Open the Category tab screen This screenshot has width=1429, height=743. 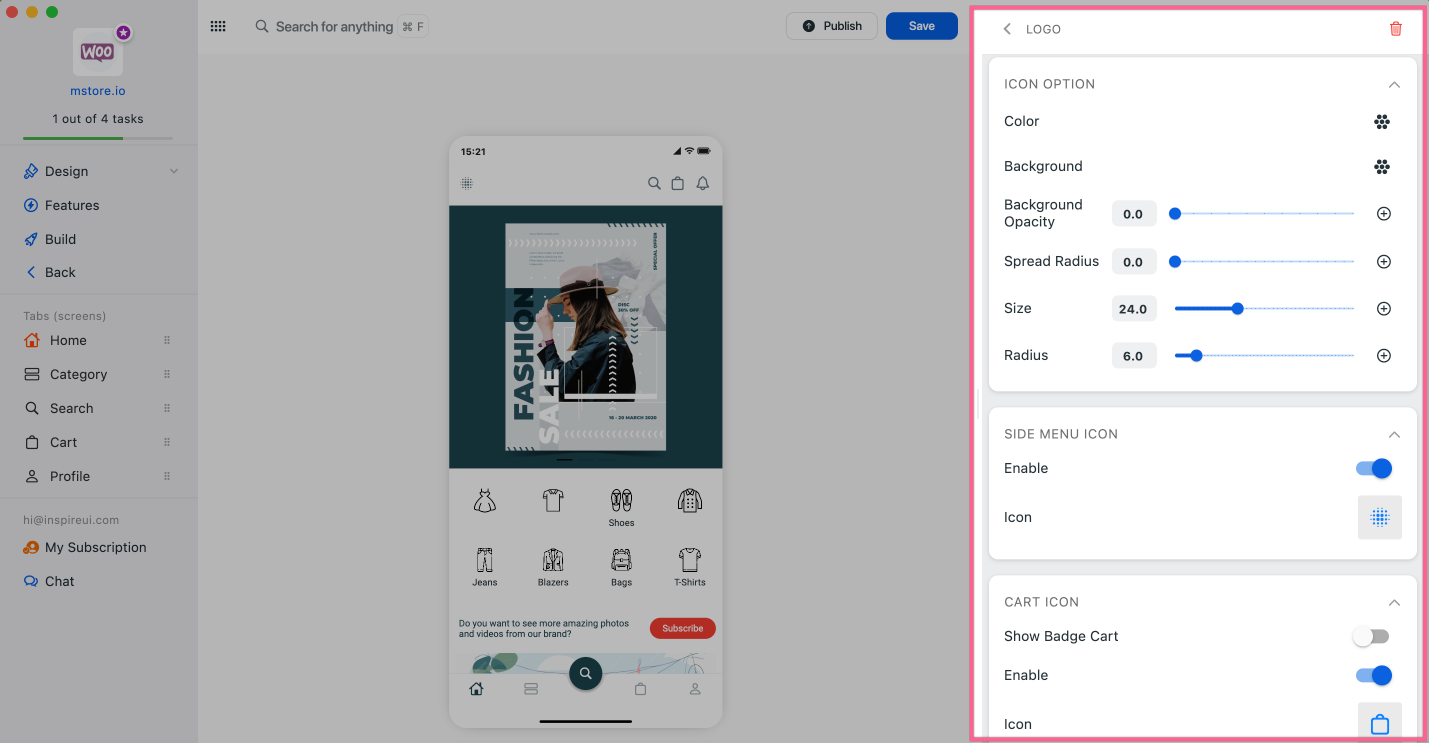pyautogui.click(x=78, y=374)
